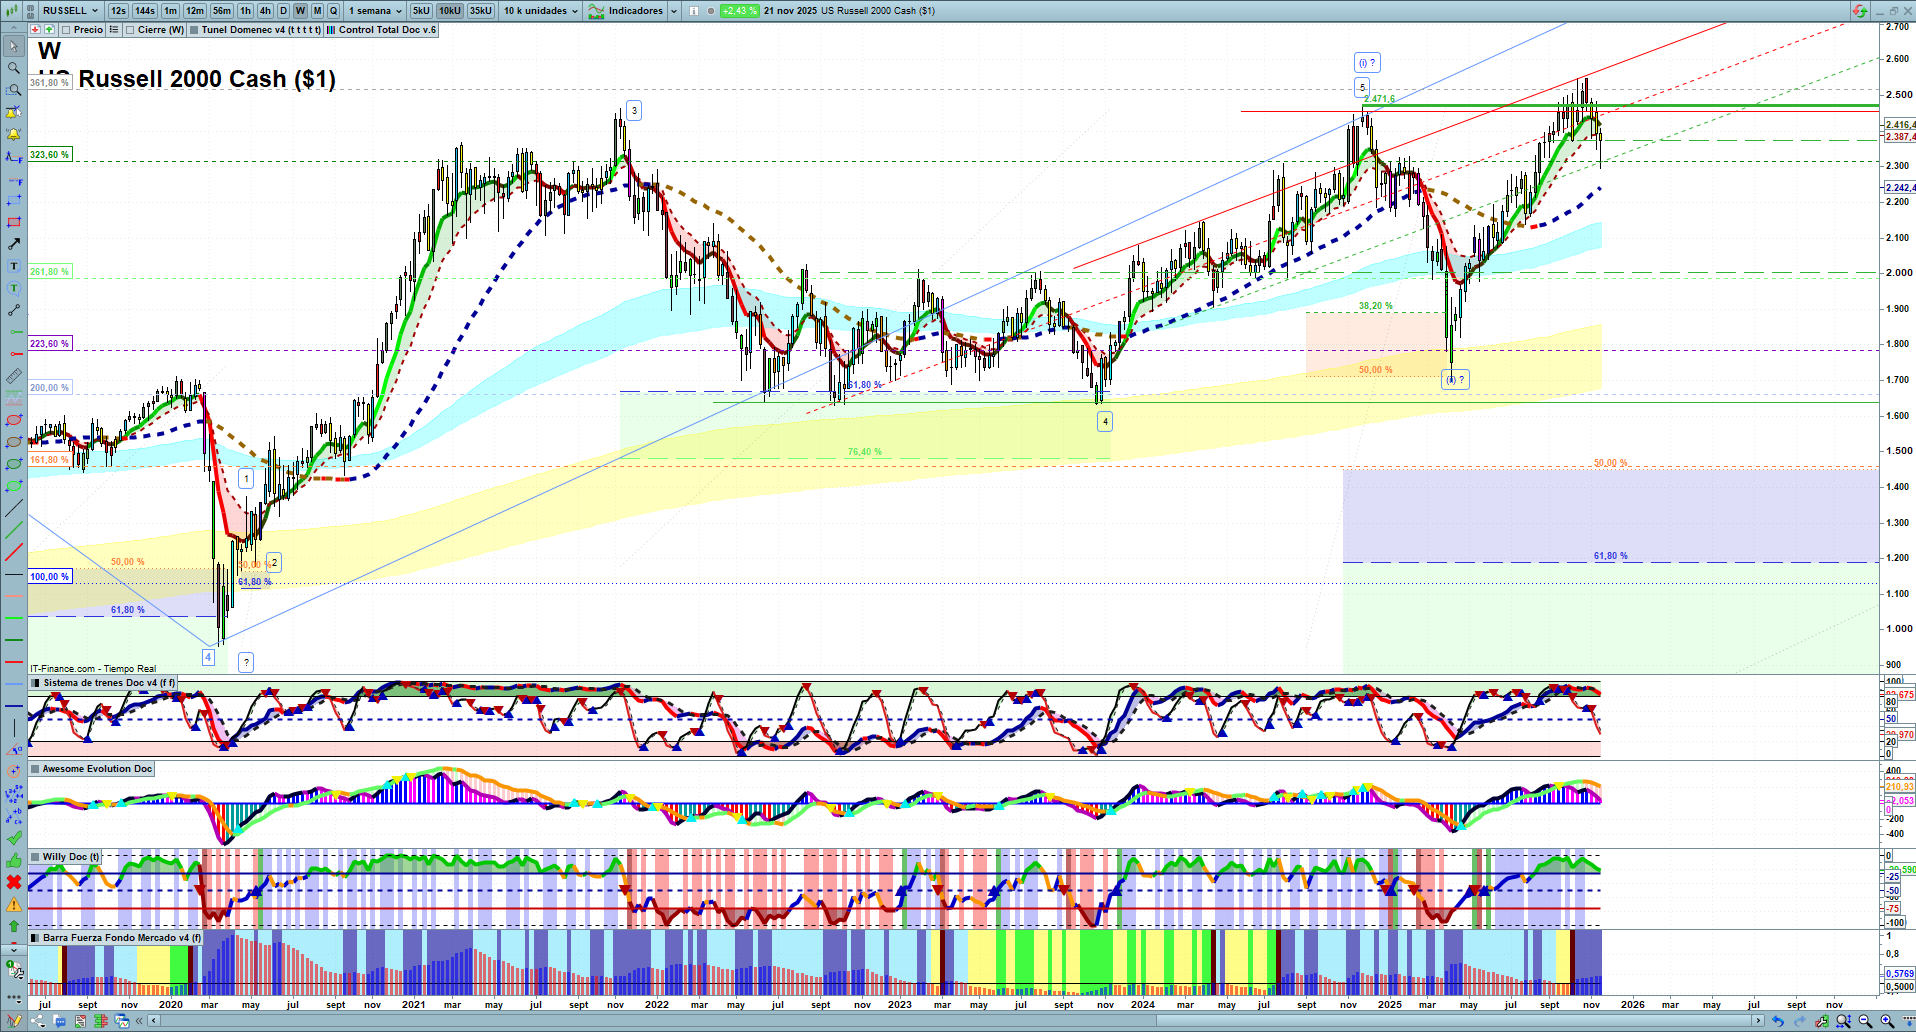Choose the ruler measurement tool
The width and height of the screenshot is (1916, 1032).
pos(14,376)
